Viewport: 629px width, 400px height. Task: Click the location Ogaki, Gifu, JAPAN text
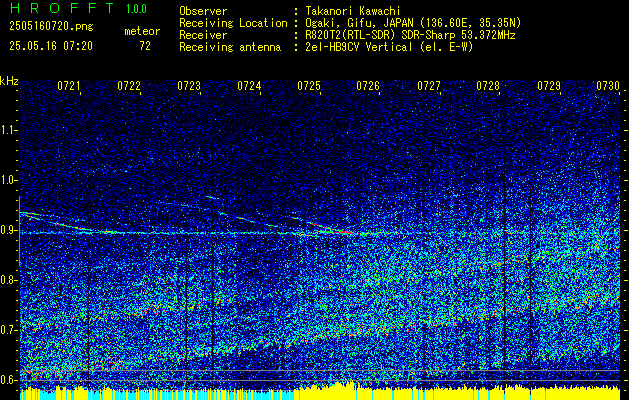pyautogui.click(x=413, y=23)
